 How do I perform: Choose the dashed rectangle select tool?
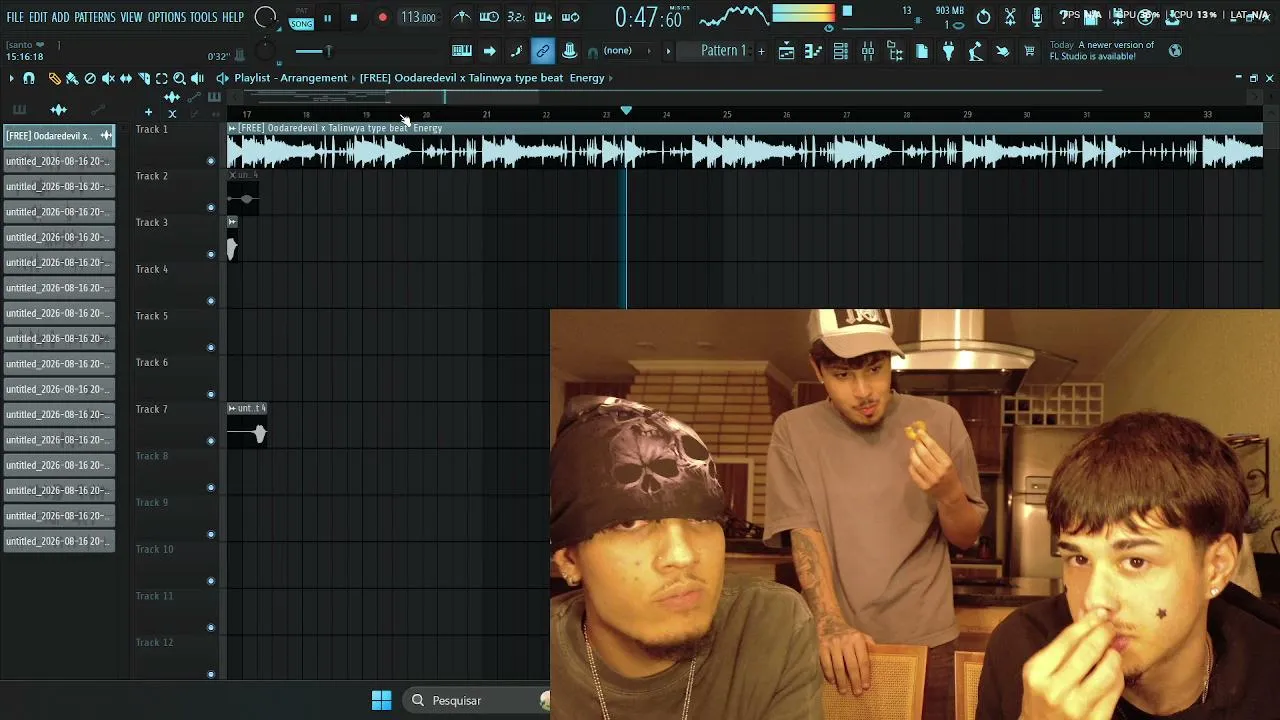162,78
